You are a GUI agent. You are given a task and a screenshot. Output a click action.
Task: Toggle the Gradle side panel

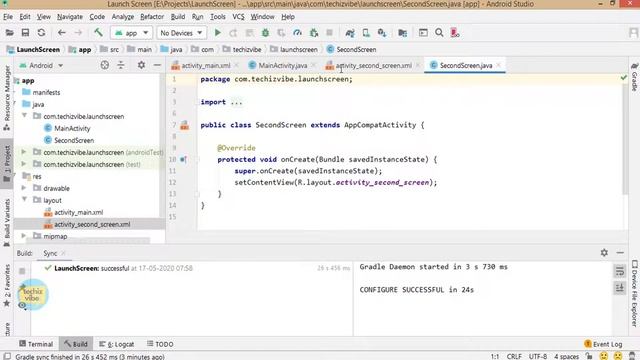634,77
